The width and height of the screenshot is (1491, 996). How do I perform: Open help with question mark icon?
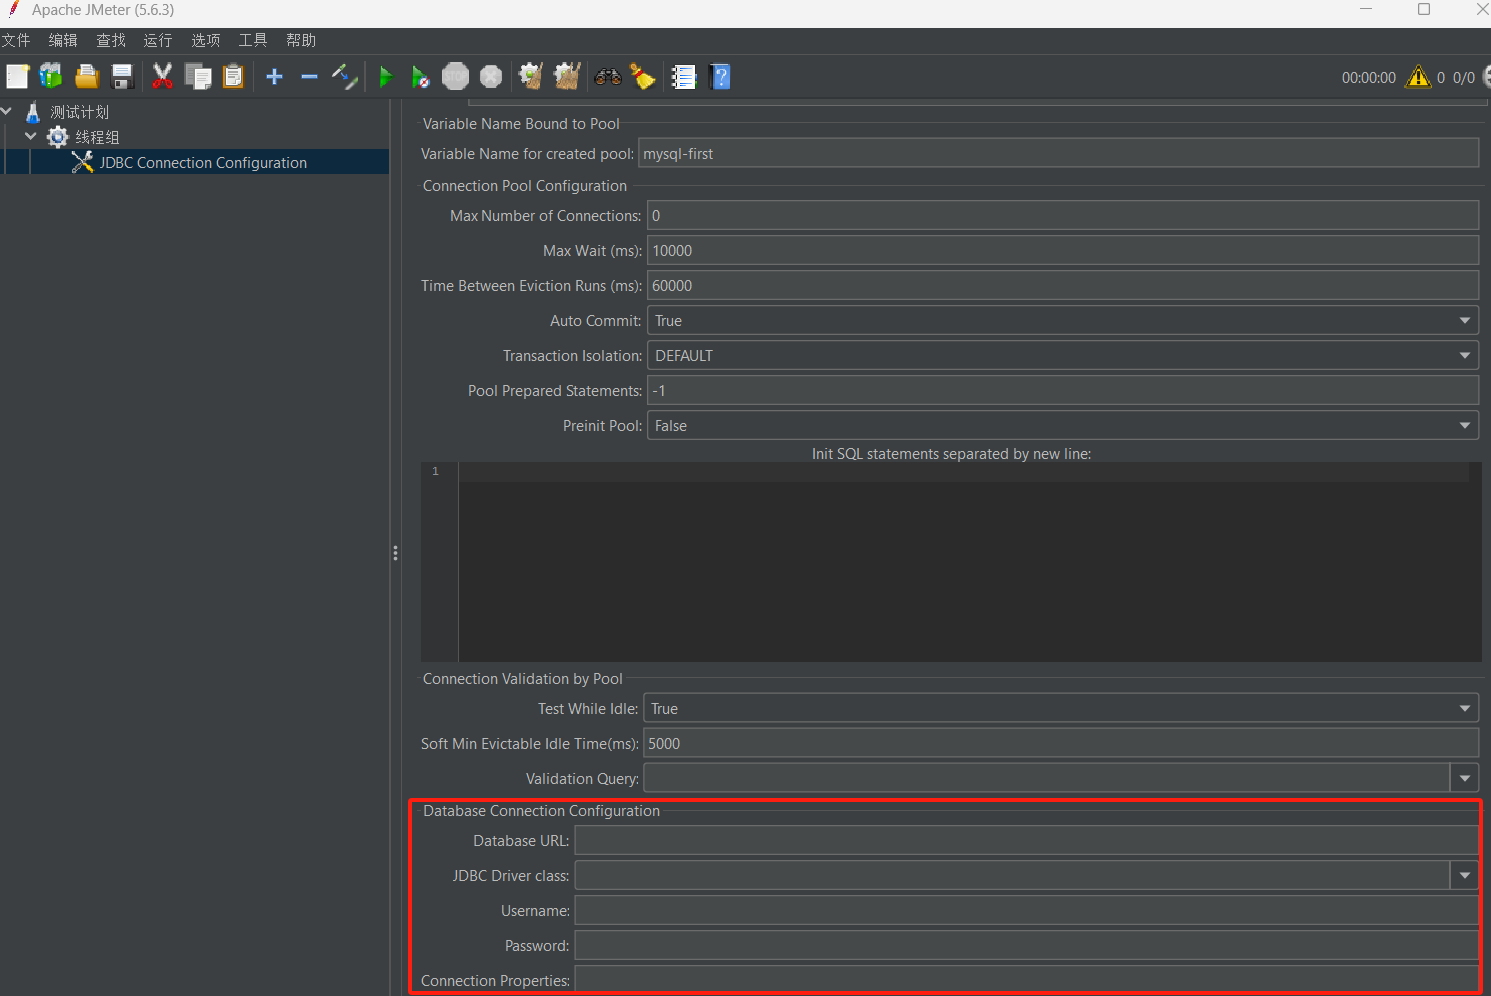point(720,77)
